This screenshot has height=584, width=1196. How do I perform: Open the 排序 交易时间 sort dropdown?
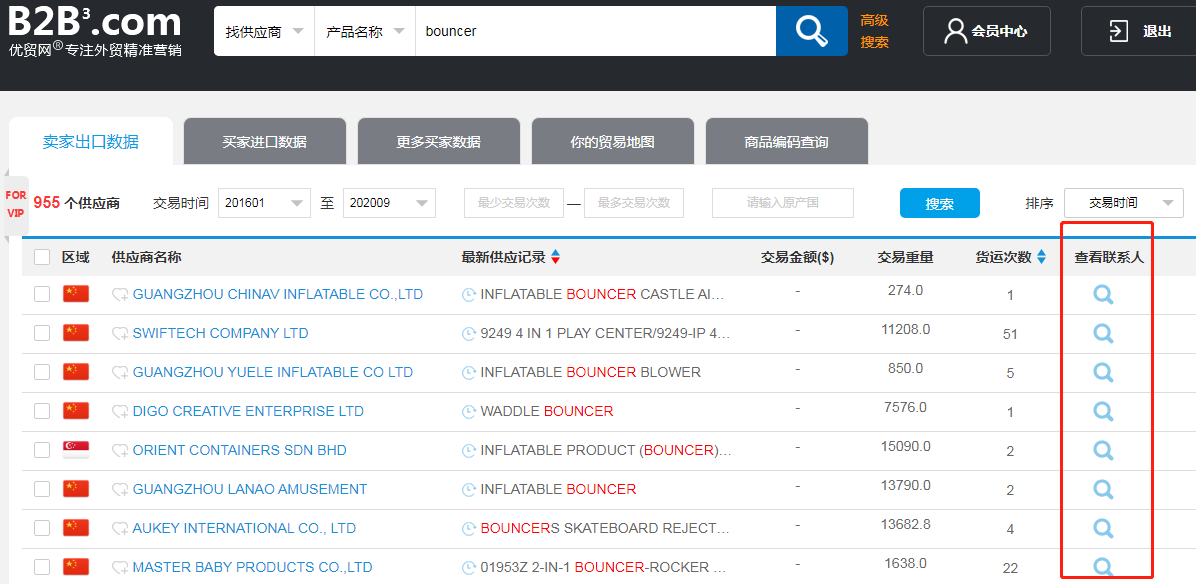(x=1124, y=203)
